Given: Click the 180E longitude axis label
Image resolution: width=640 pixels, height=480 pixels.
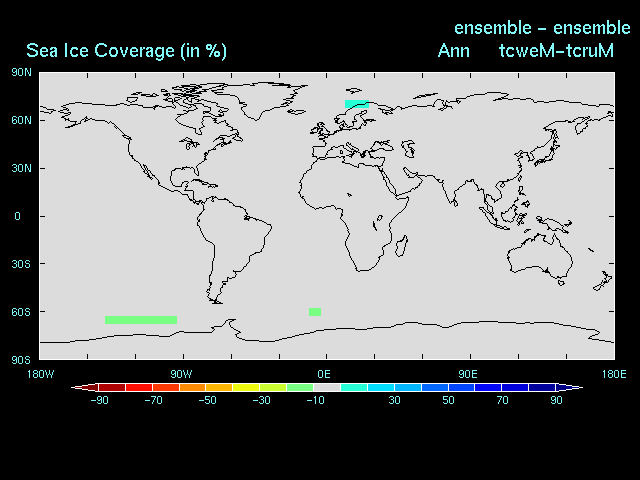Looking at the screenshot, I should tap(614, 374).
